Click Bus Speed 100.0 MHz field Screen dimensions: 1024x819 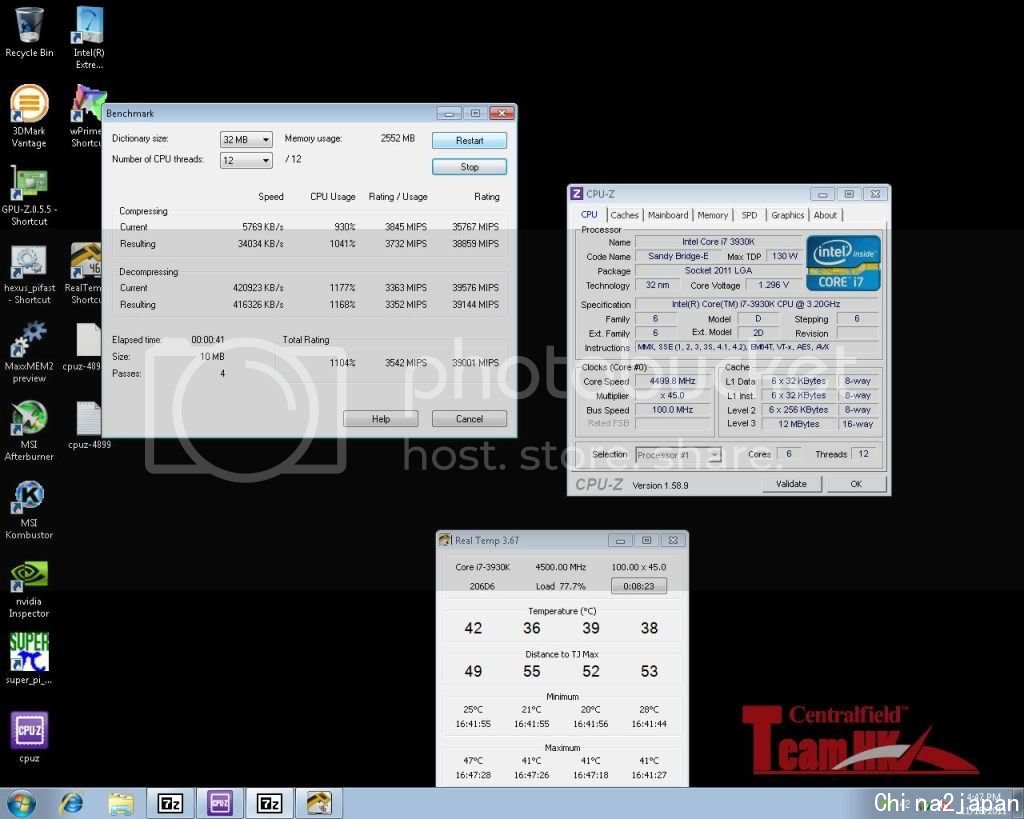click(x=672, y=410)
